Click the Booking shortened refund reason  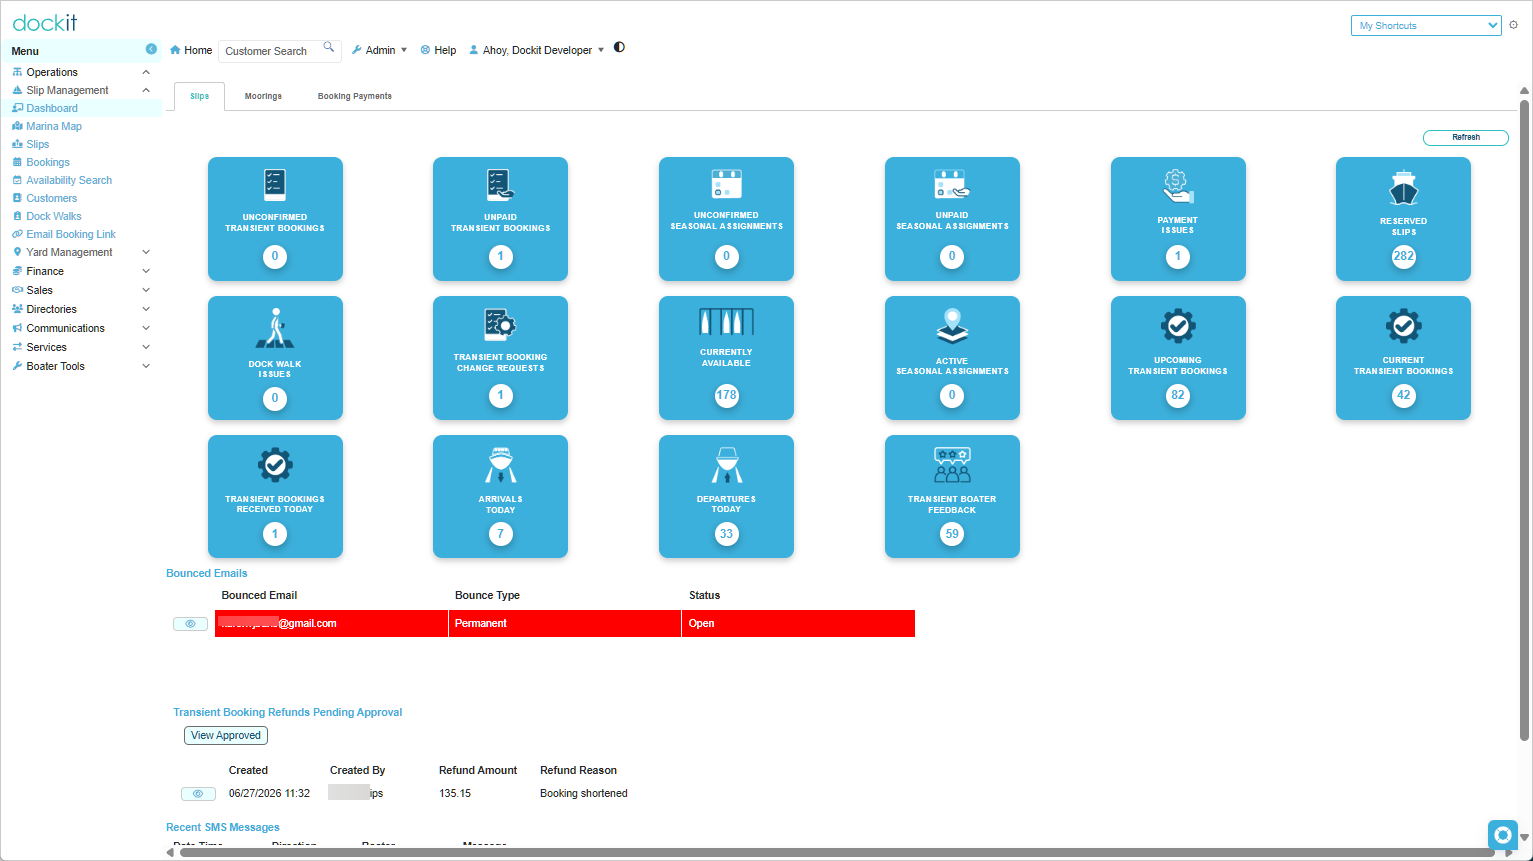[x=584, y=793]
